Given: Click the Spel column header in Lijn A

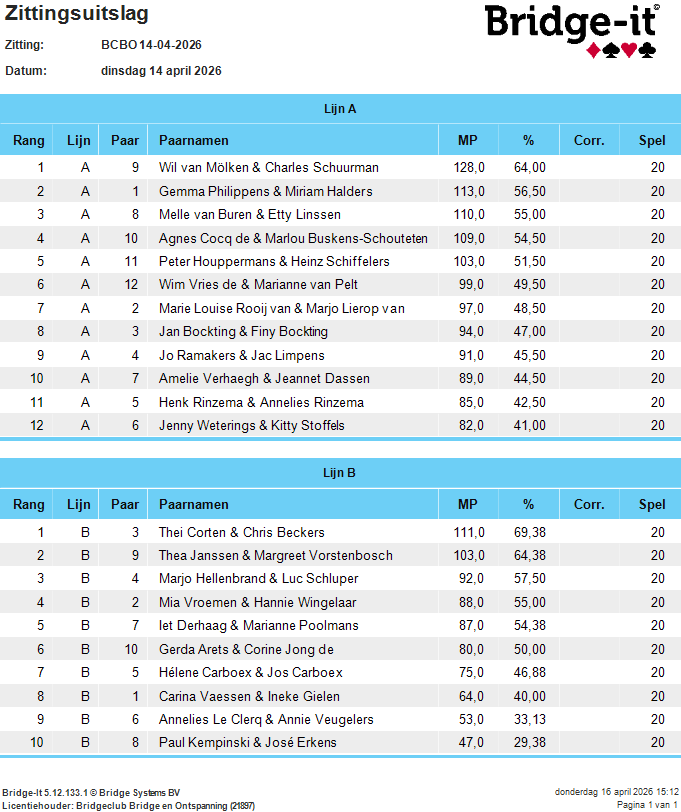Looking at the screenshot, I should 652,140.
